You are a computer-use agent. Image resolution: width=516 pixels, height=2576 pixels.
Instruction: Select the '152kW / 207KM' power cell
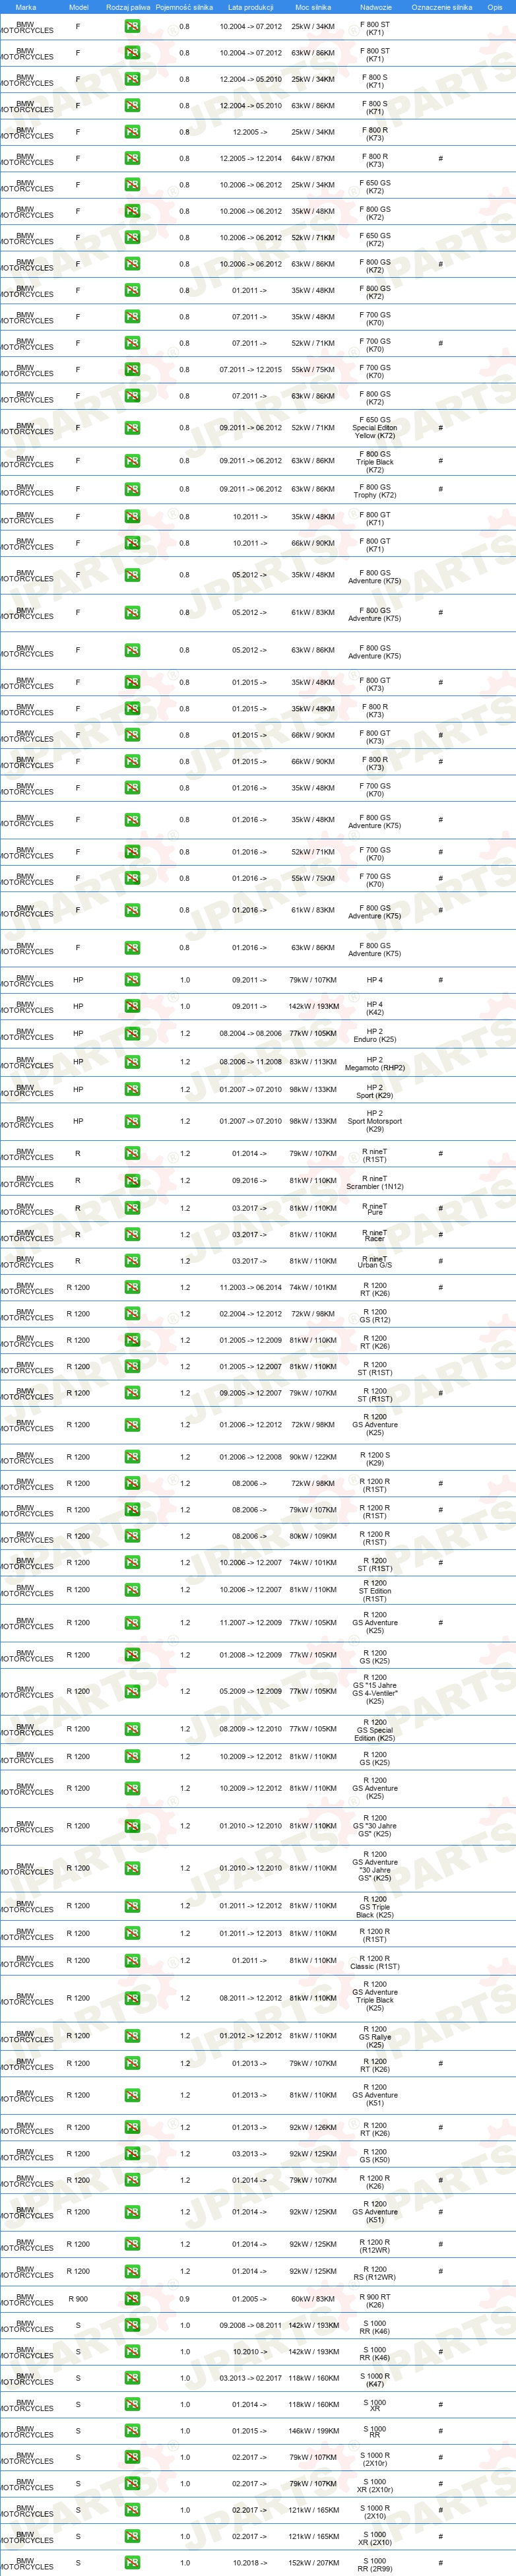click(x=313, y=2563)
